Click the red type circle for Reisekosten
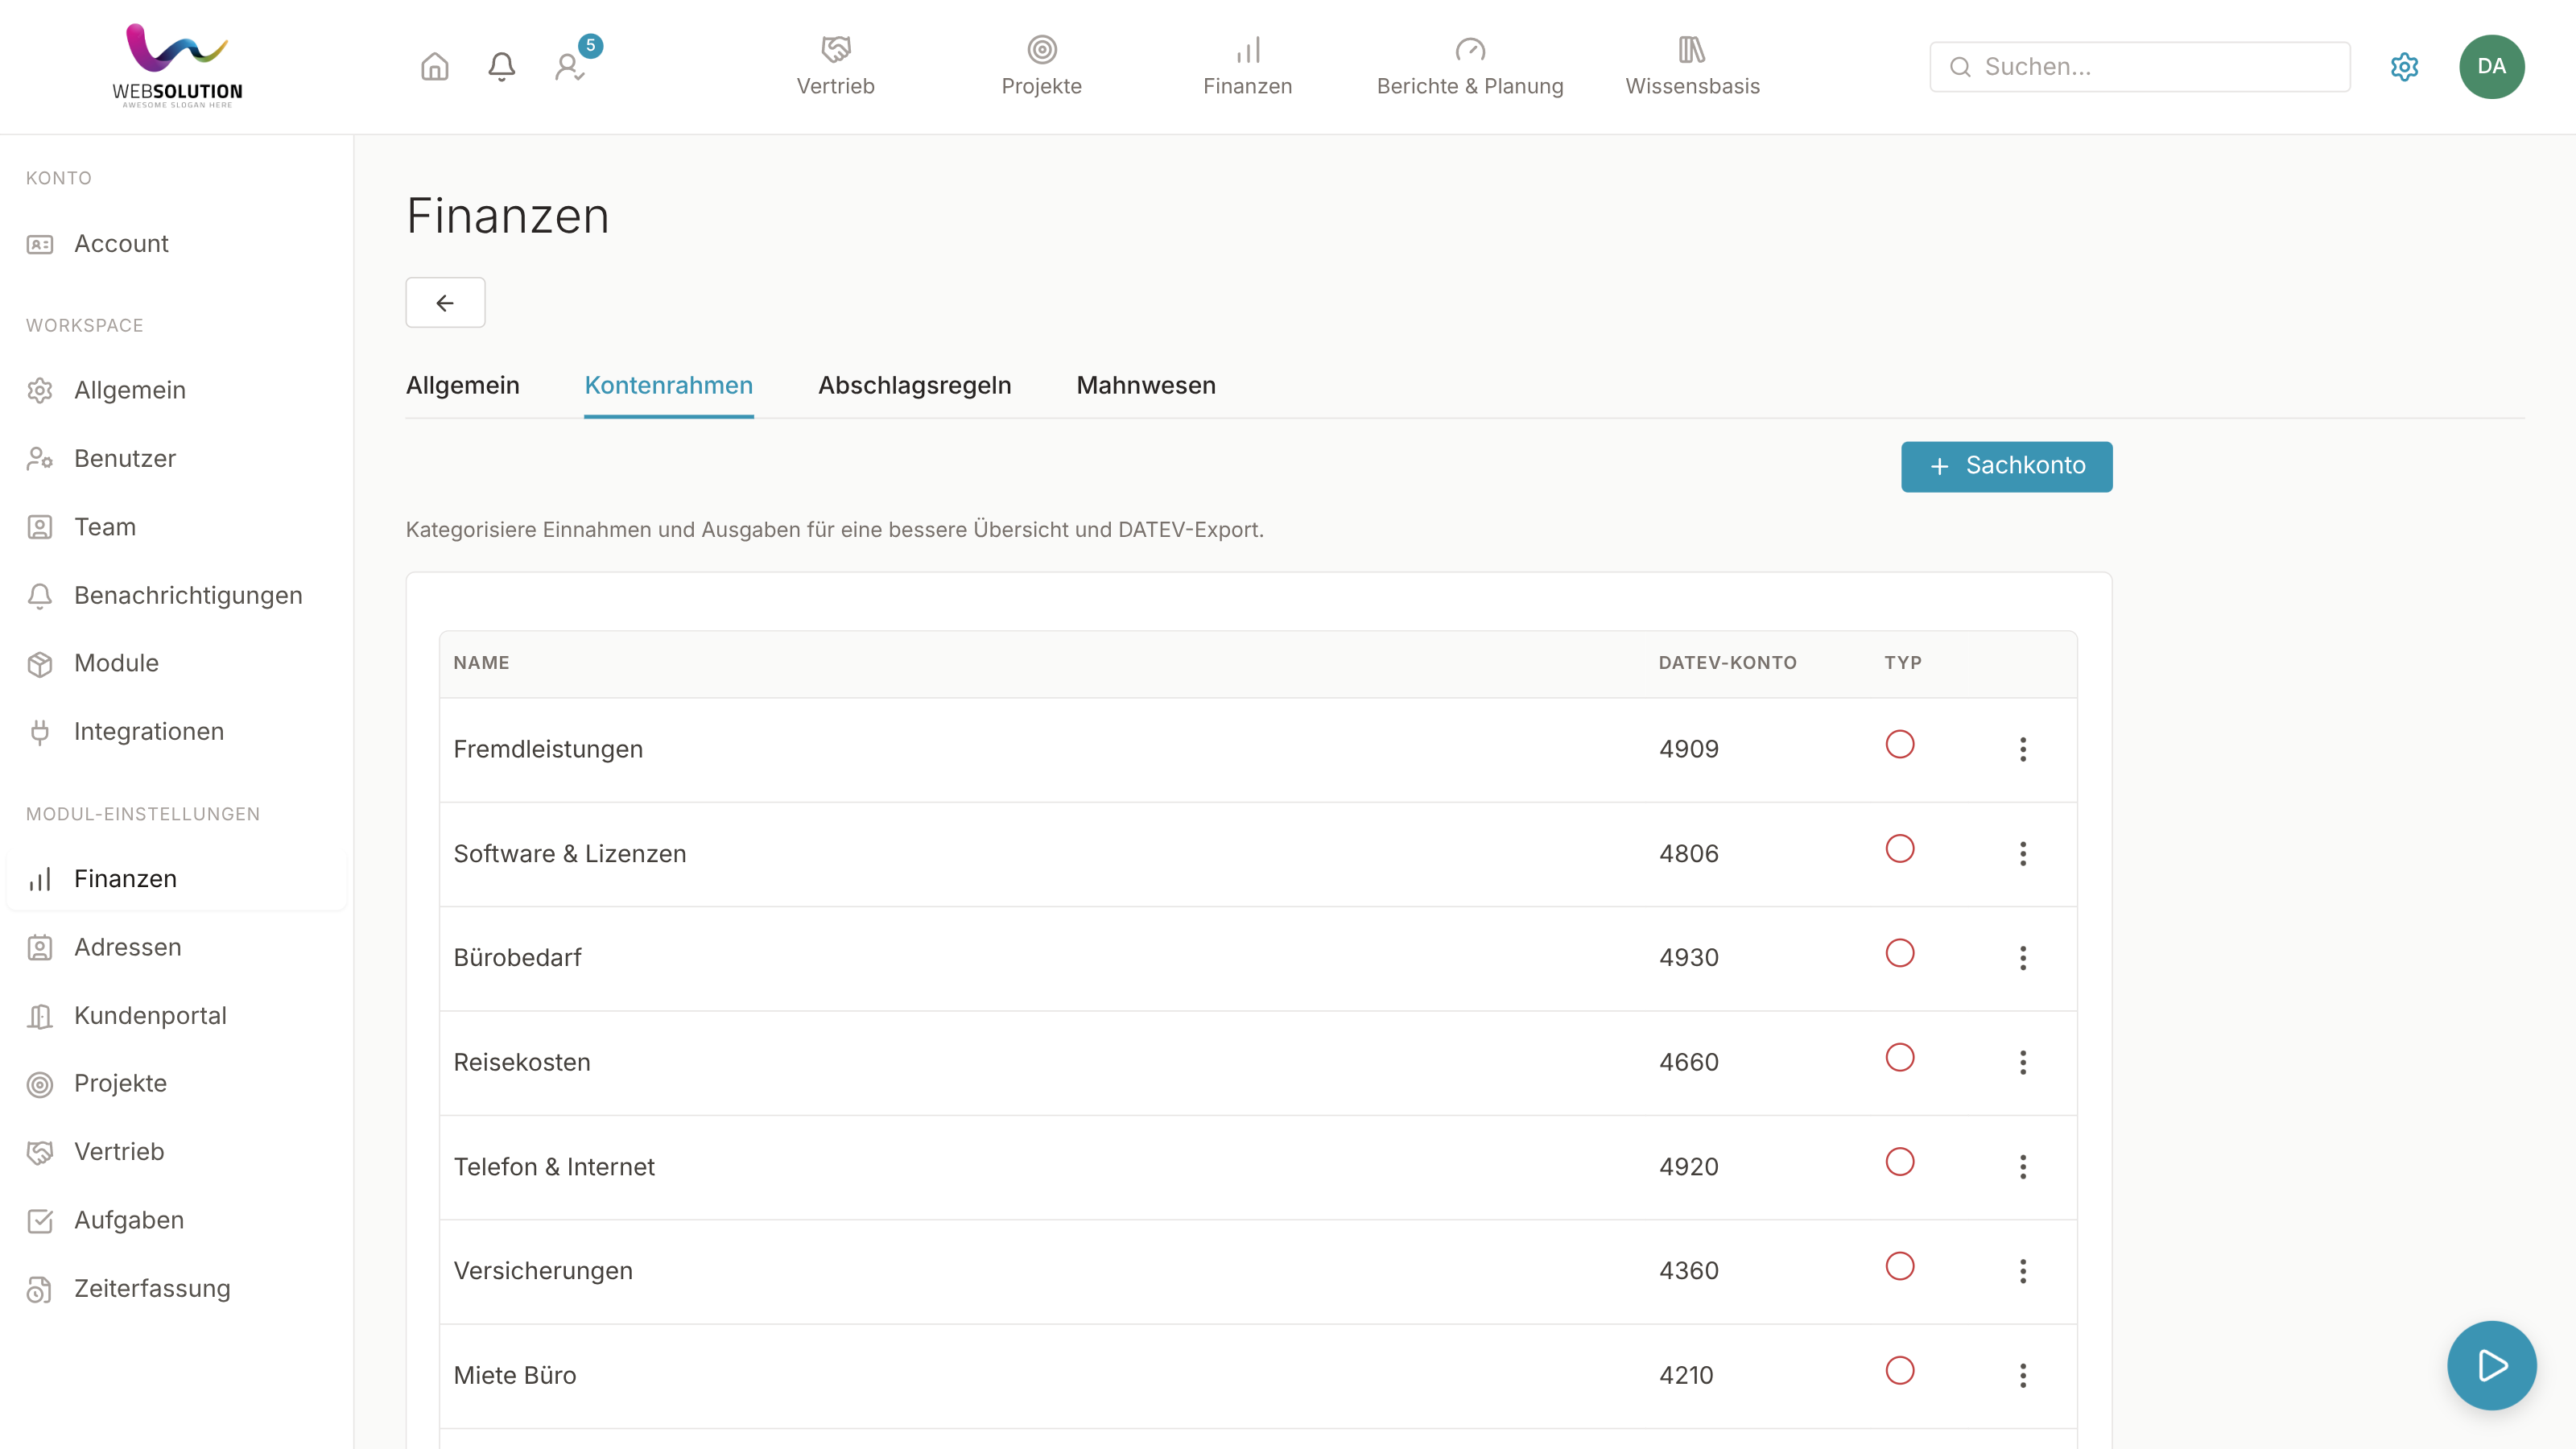The height and width of the screenshot is (1449, 2576). click(1899, 1058)
